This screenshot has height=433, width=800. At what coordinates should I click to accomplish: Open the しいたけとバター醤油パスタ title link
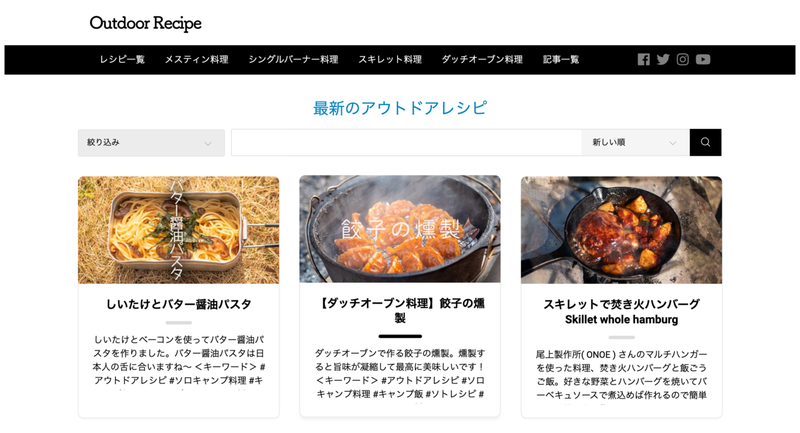tap(179, 304)
